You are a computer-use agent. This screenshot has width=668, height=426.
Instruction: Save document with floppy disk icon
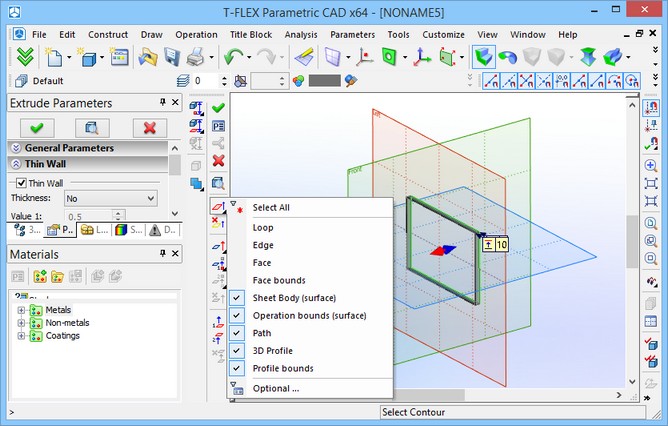171,57
